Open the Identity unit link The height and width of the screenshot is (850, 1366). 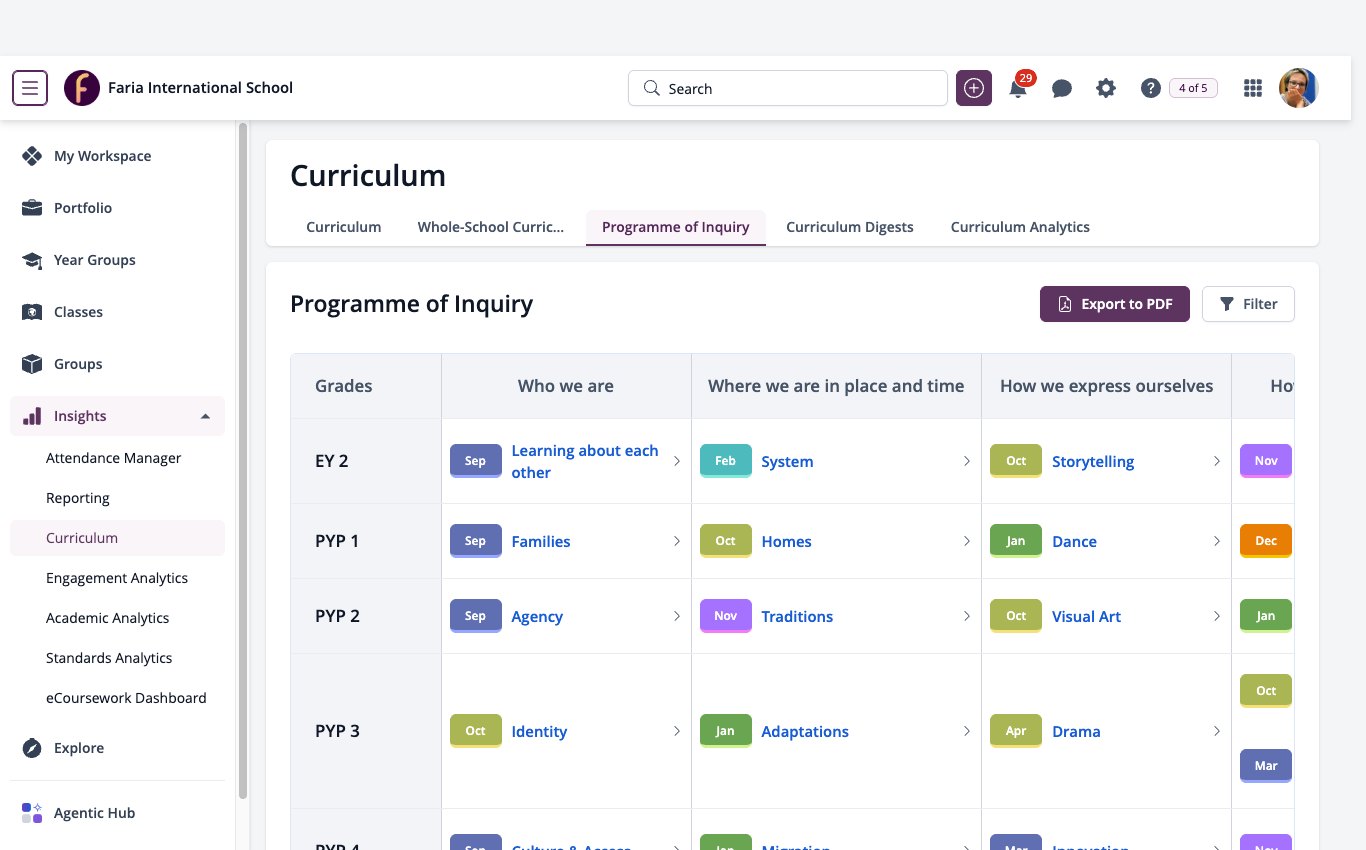pos(539,731)
